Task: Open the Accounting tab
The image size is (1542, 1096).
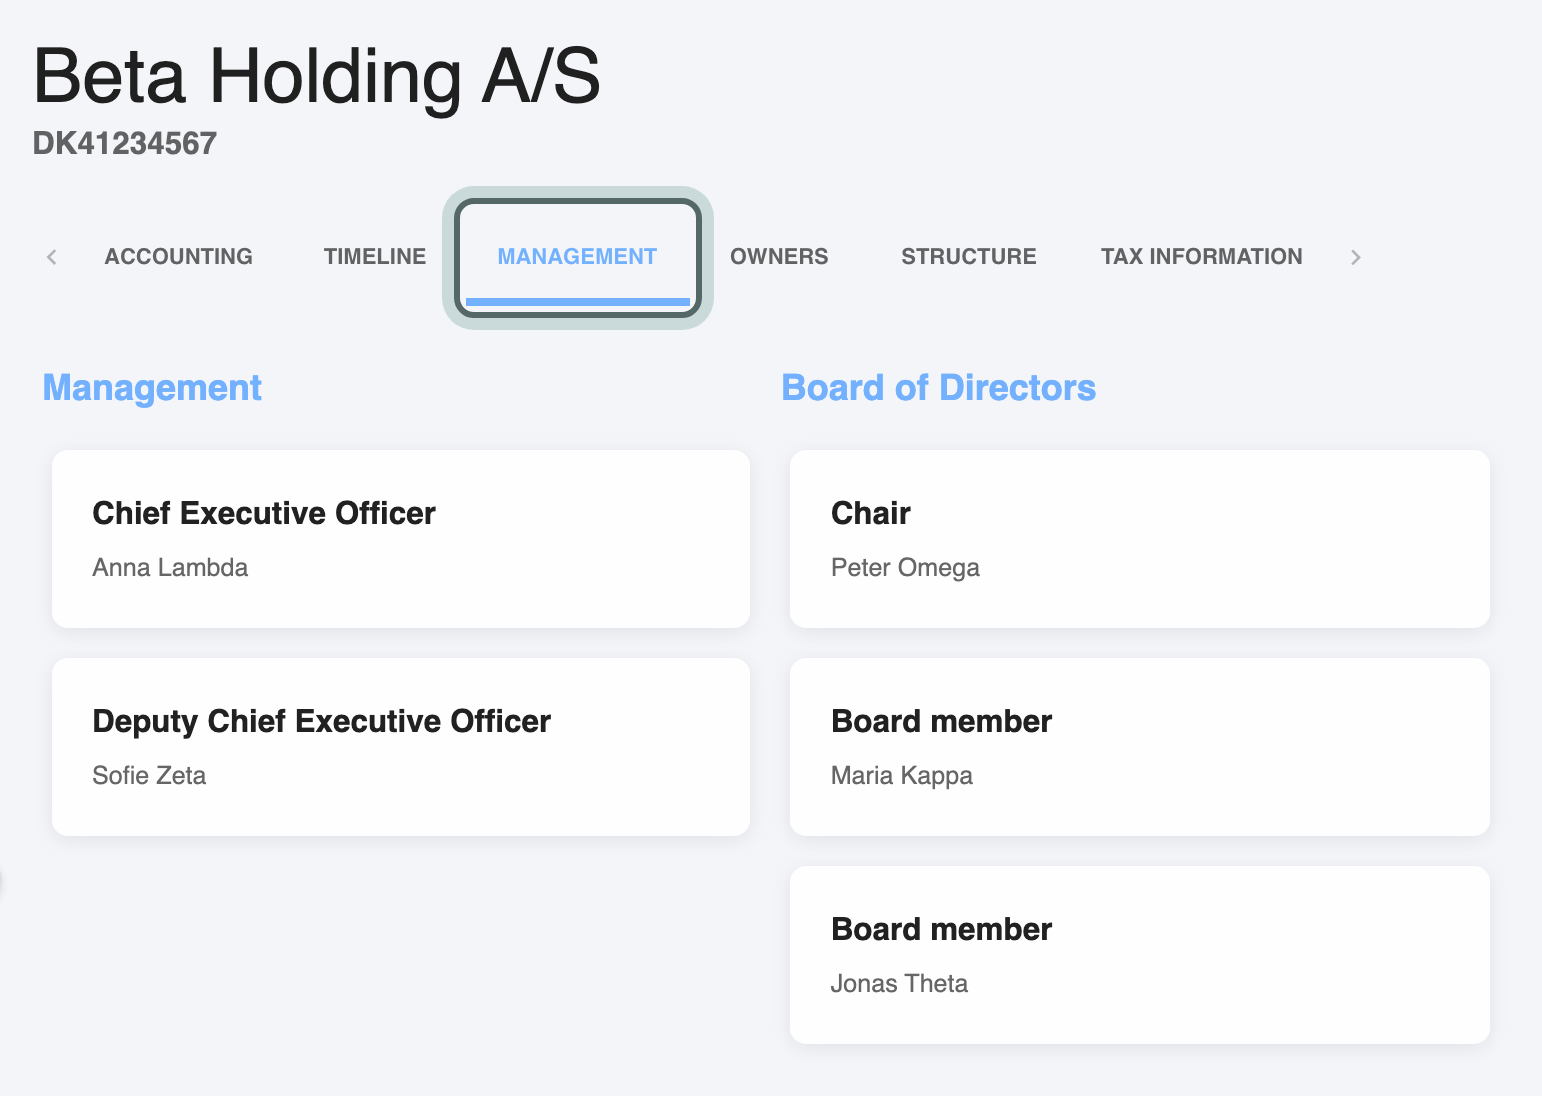Action: [178, 257]
